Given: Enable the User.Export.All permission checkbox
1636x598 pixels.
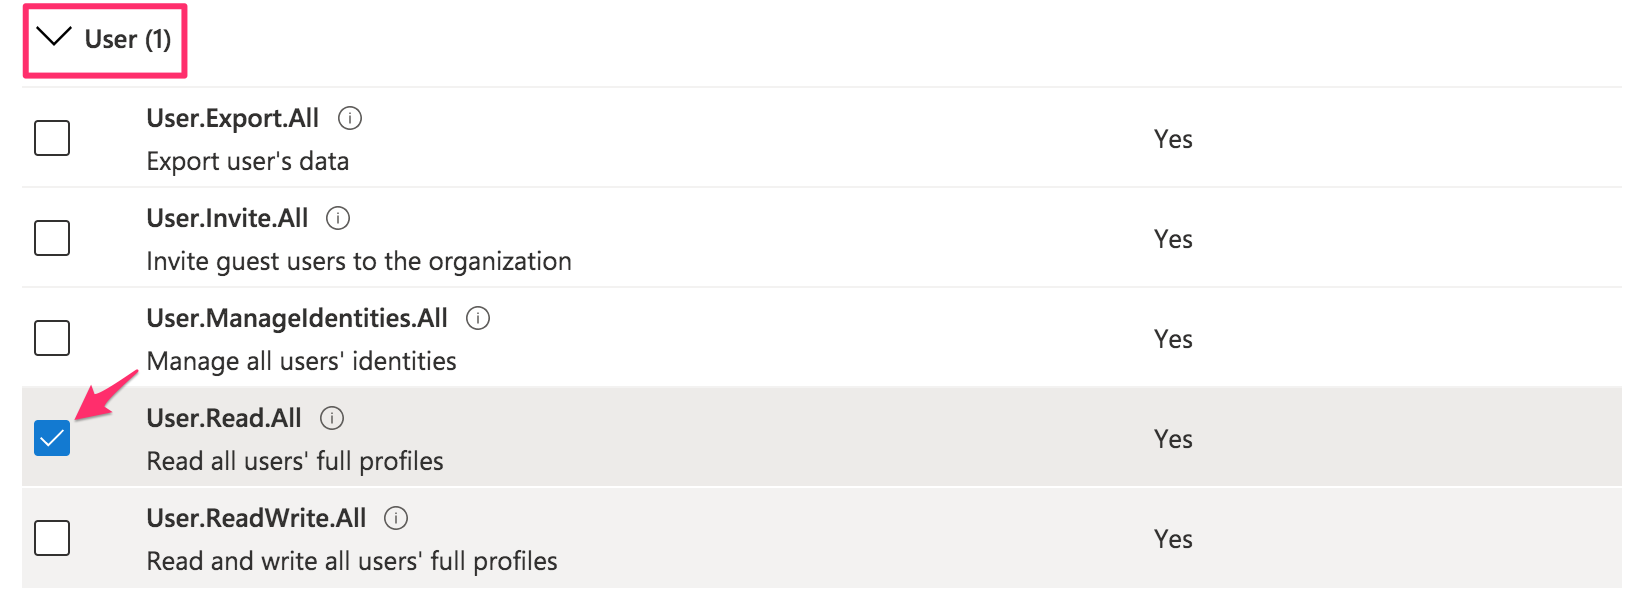Looking at the screenshot, I should [51, 138].
